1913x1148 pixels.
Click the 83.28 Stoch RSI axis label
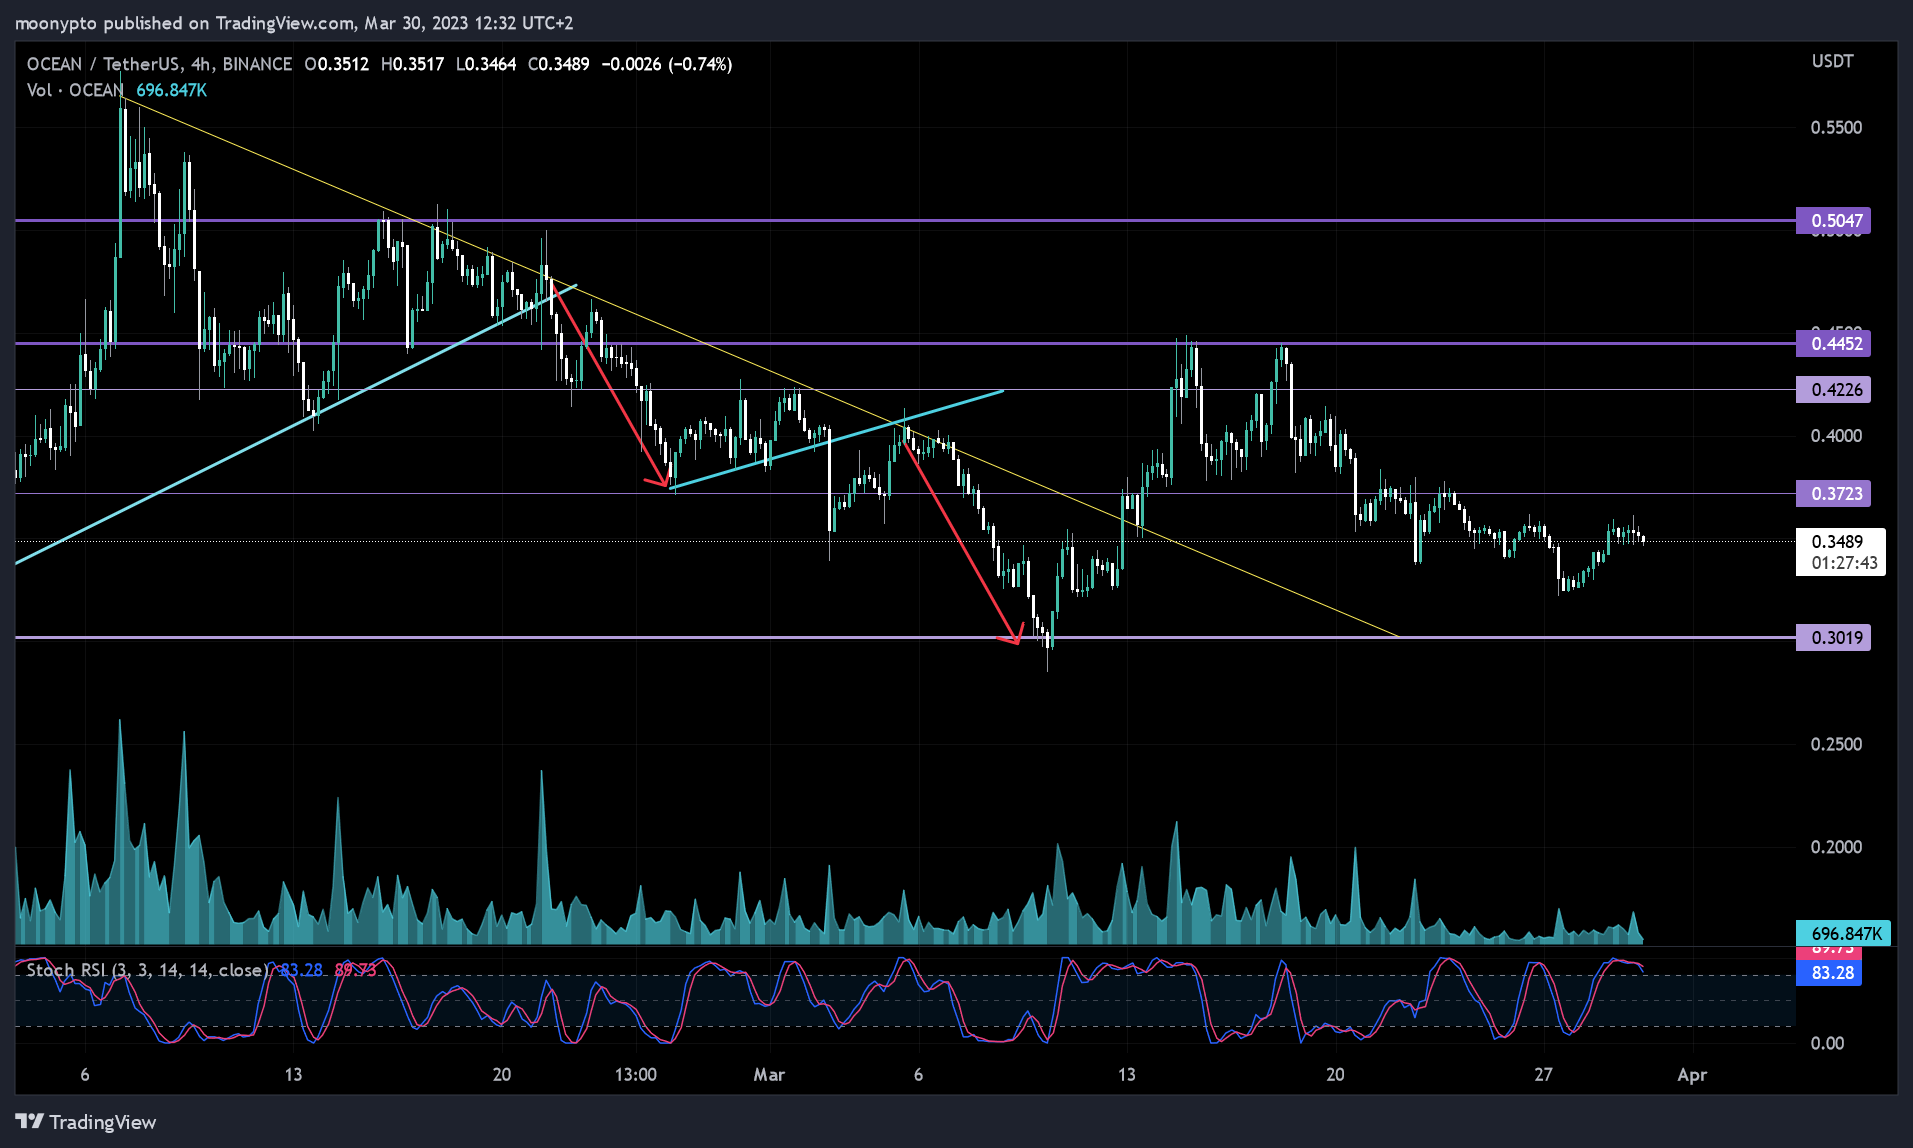point(1829,972)
